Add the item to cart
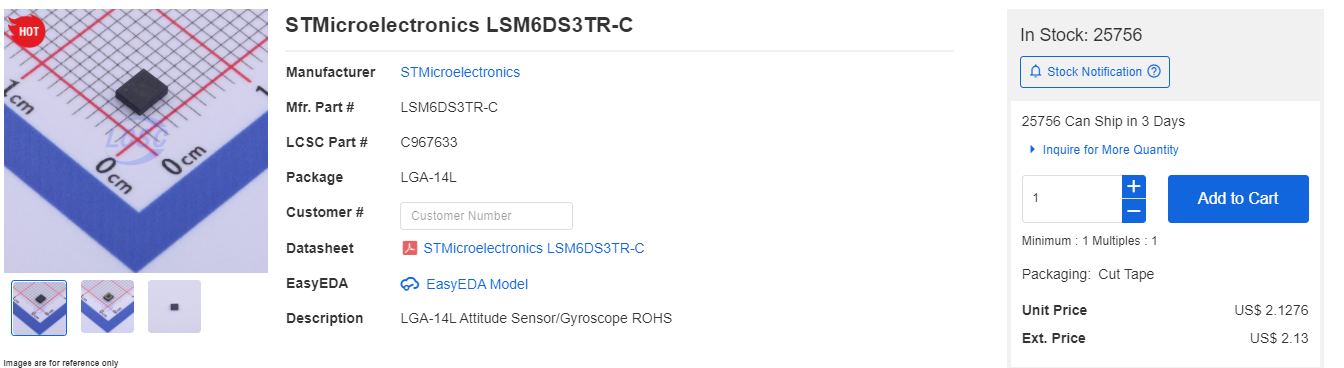 (1238, 199)
